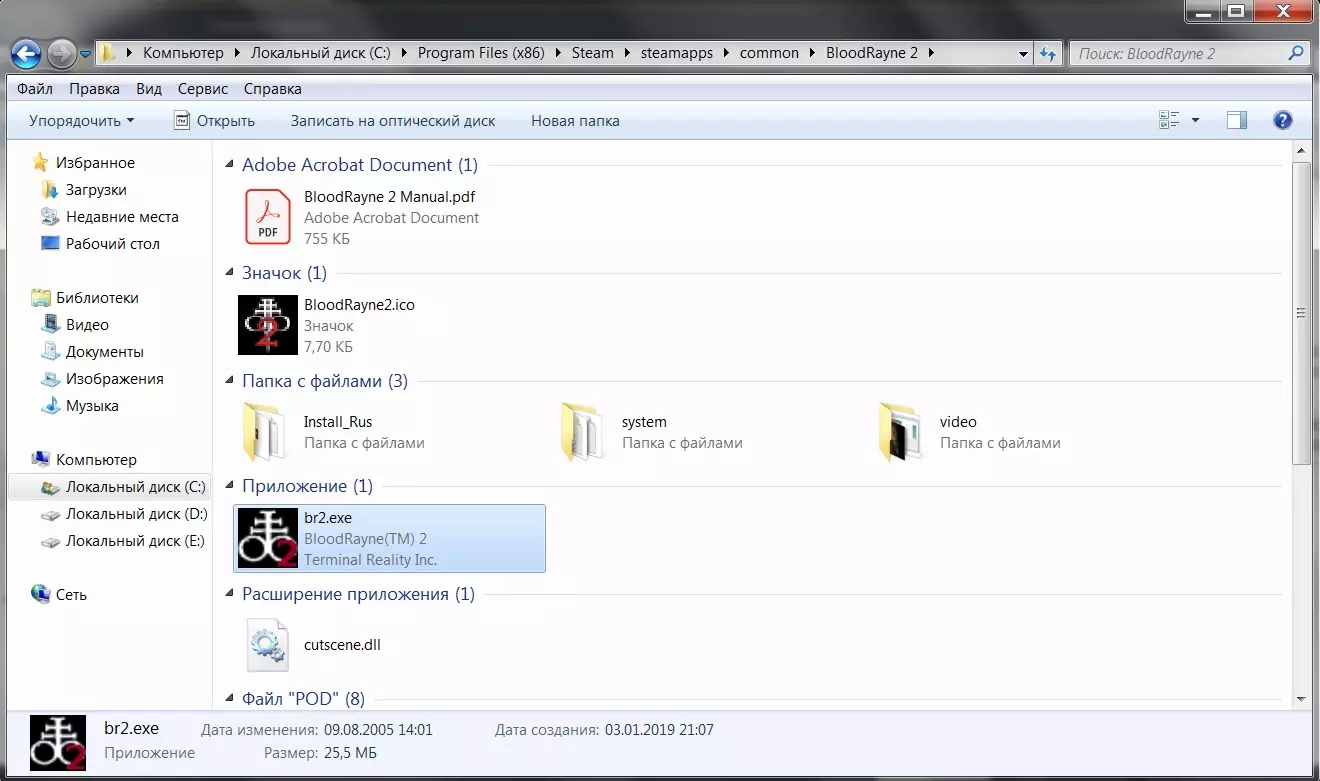Open the Правка menu
1320x781 pixels.
pyautogui.click(x=94, y=89)
